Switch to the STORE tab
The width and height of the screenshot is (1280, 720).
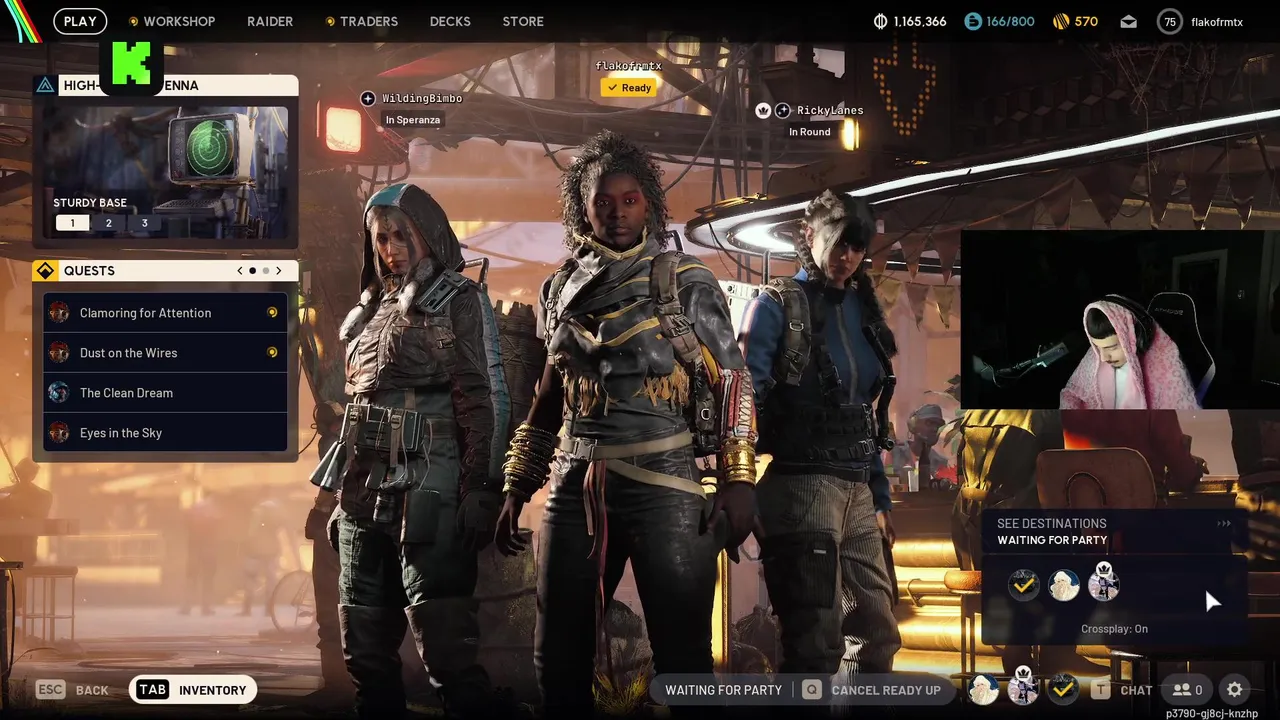[x=523, y=21]
